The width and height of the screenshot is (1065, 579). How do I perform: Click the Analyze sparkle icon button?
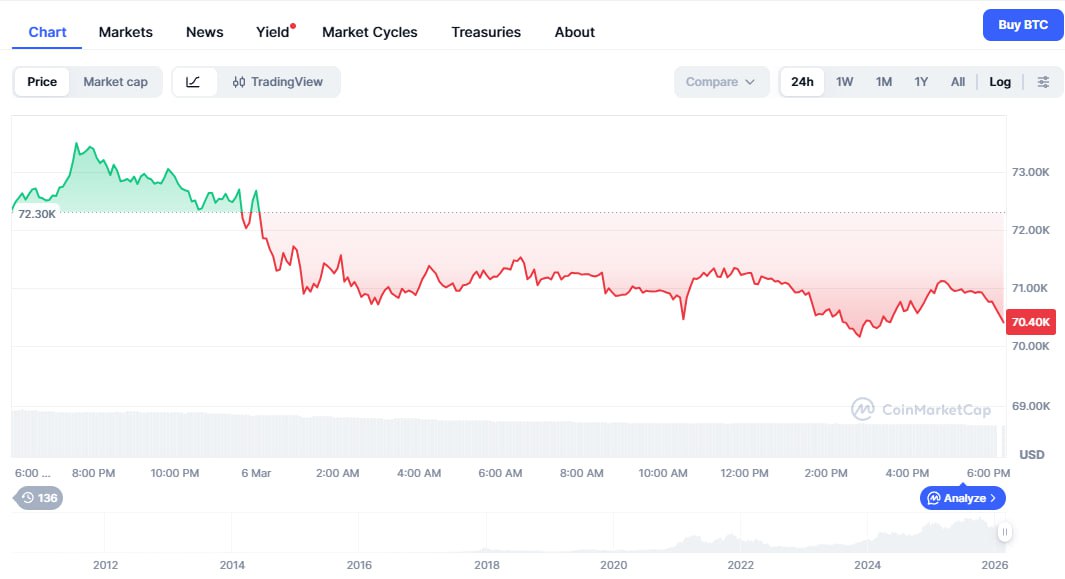962,498
